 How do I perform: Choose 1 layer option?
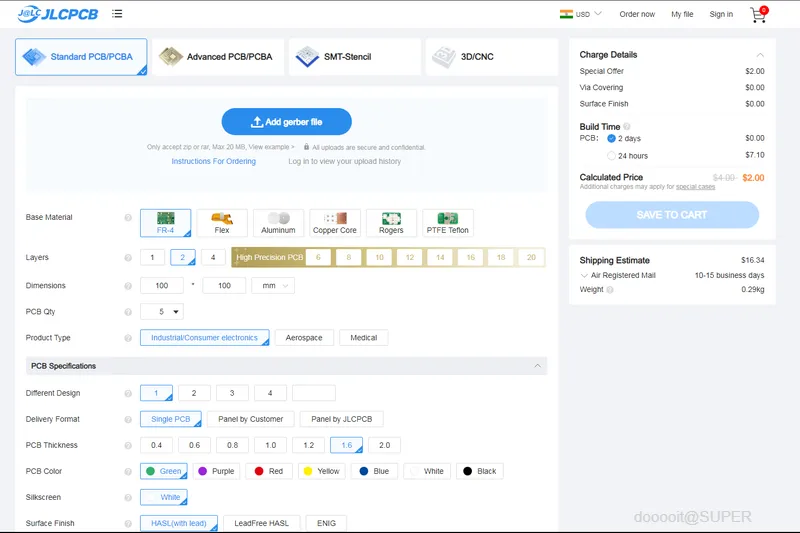152,258
